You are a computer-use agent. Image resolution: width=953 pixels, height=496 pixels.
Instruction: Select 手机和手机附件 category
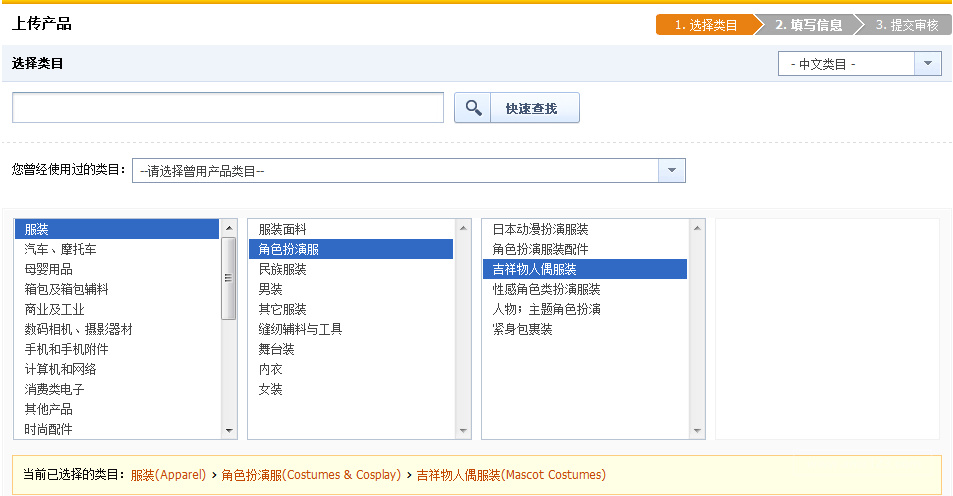tap(67, 349)
